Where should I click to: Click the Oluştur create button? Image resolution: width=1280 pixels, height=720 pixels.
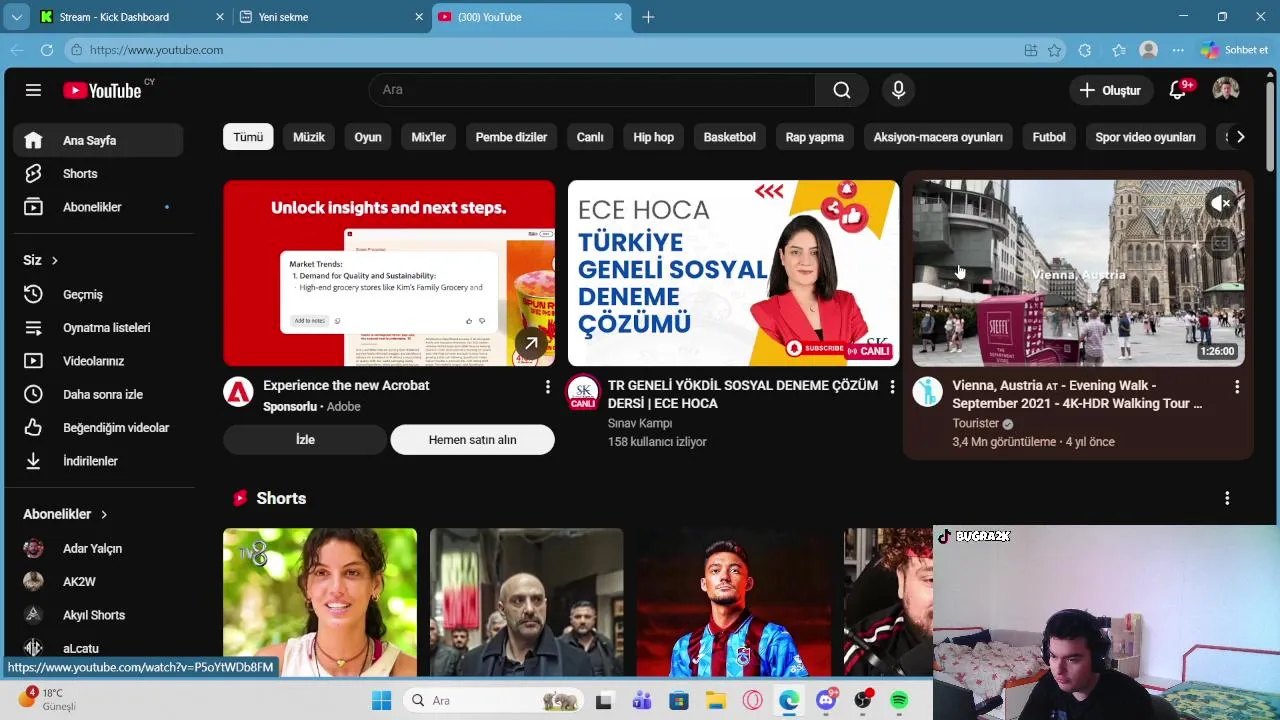(1110, 90)
